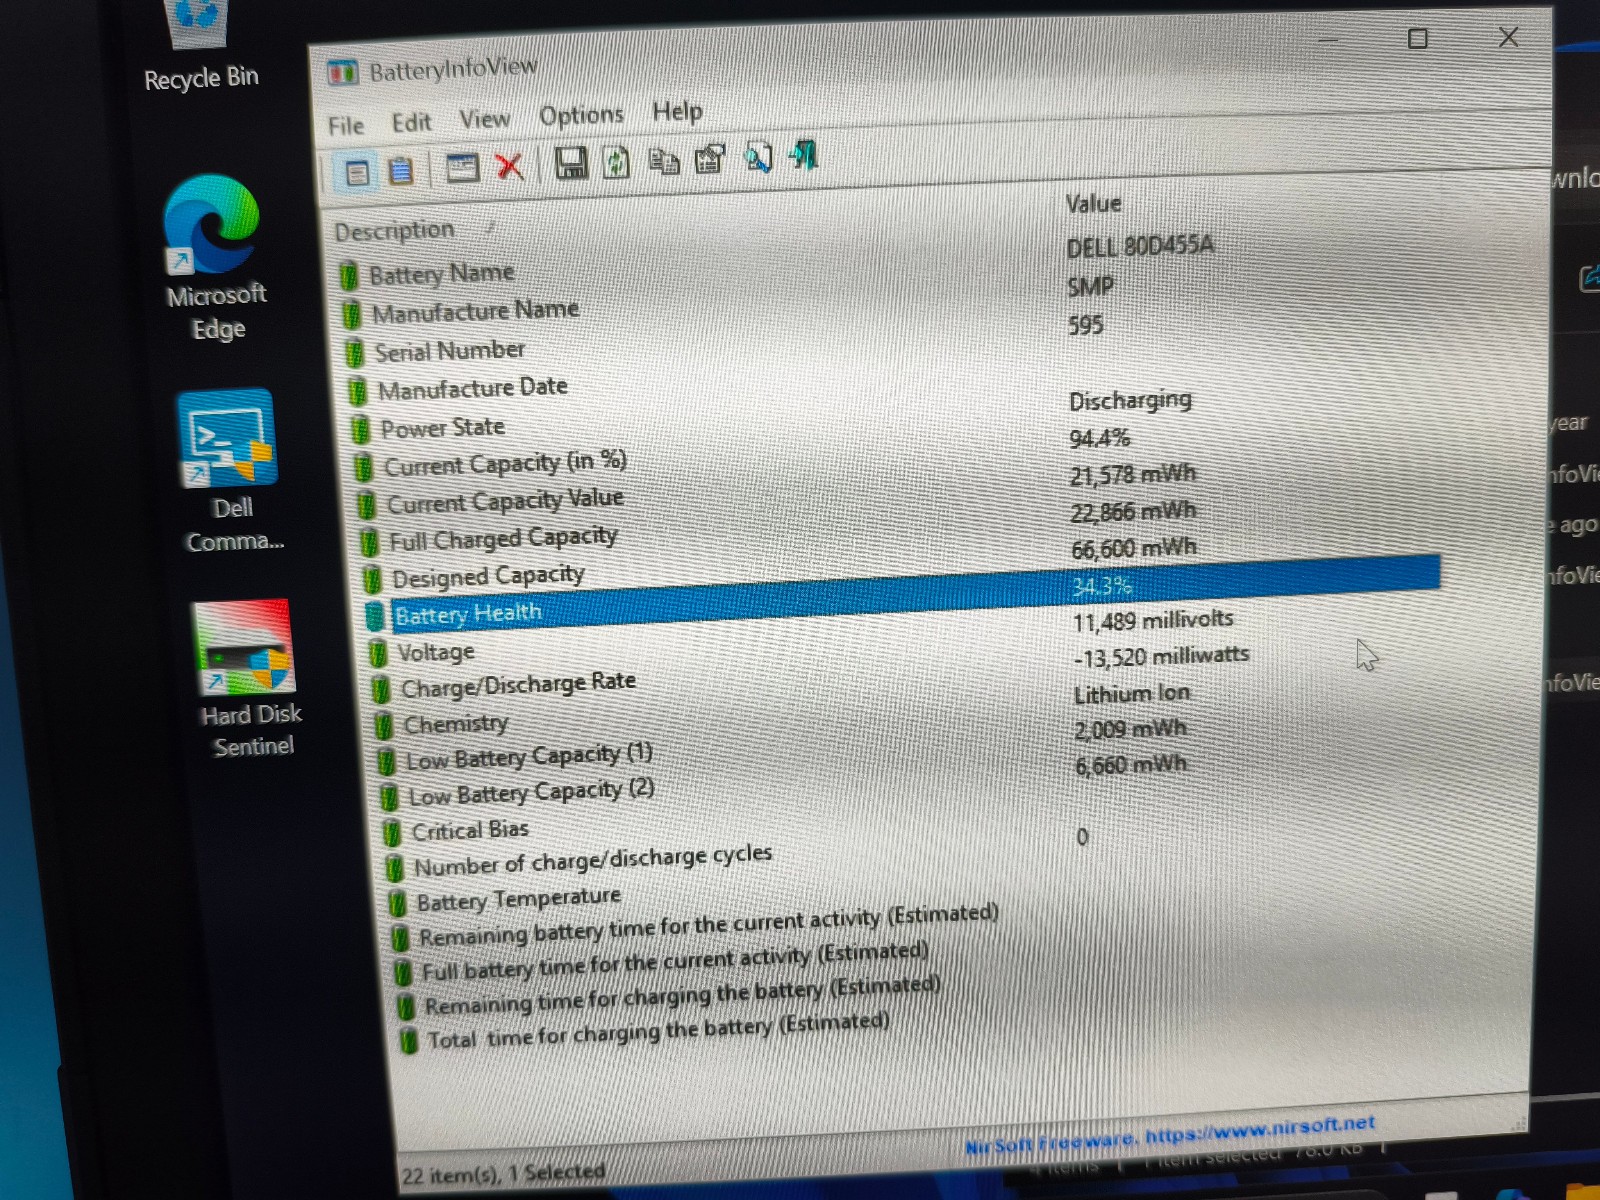Screen dimensions: 1600x1200
Task: Click the '21,578 mWh' value
Action: 1133,475
